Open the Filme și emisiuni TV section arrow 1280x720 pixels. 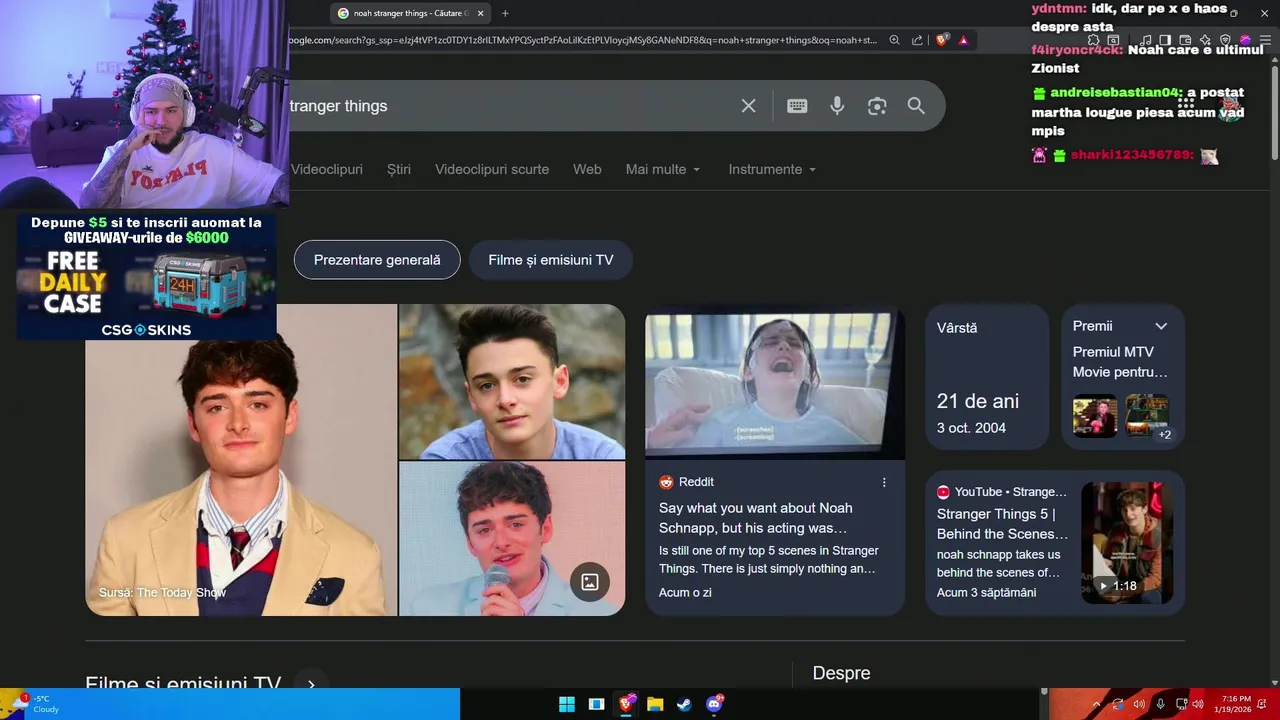(311, 684)
